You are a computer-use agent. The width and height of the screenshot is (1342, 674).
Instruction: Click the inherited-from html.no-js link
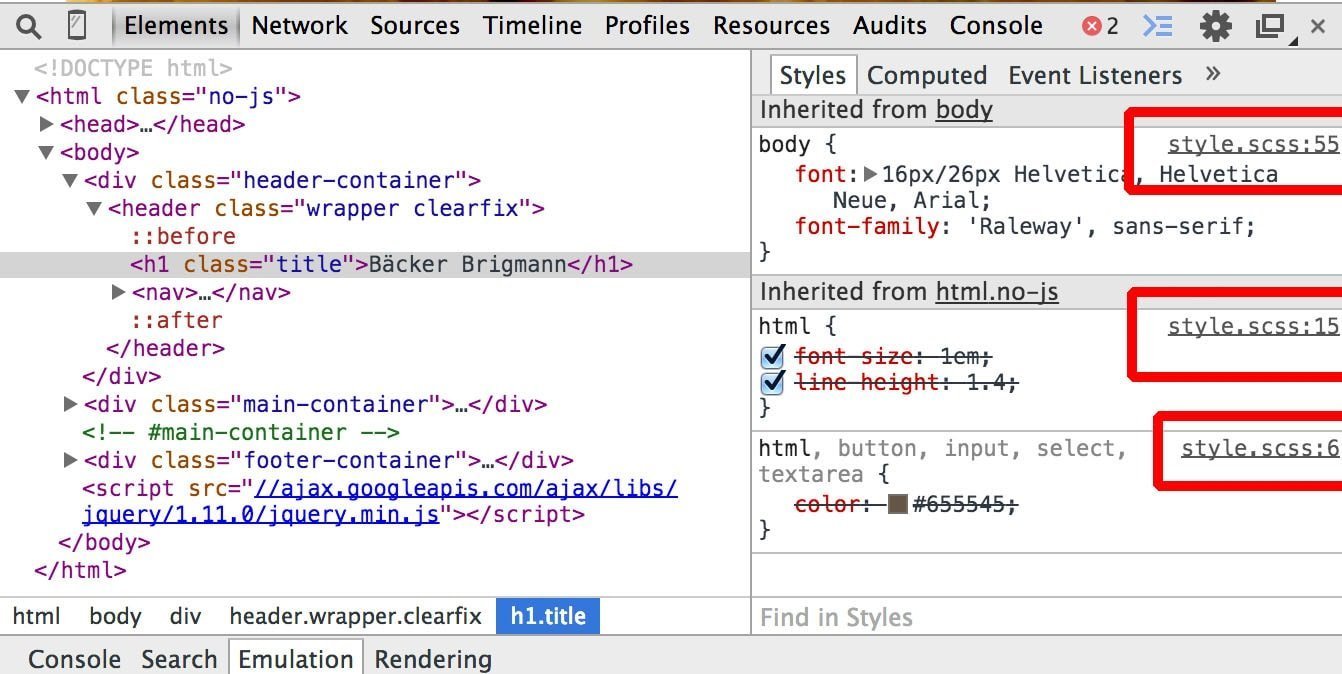[997, 292]
